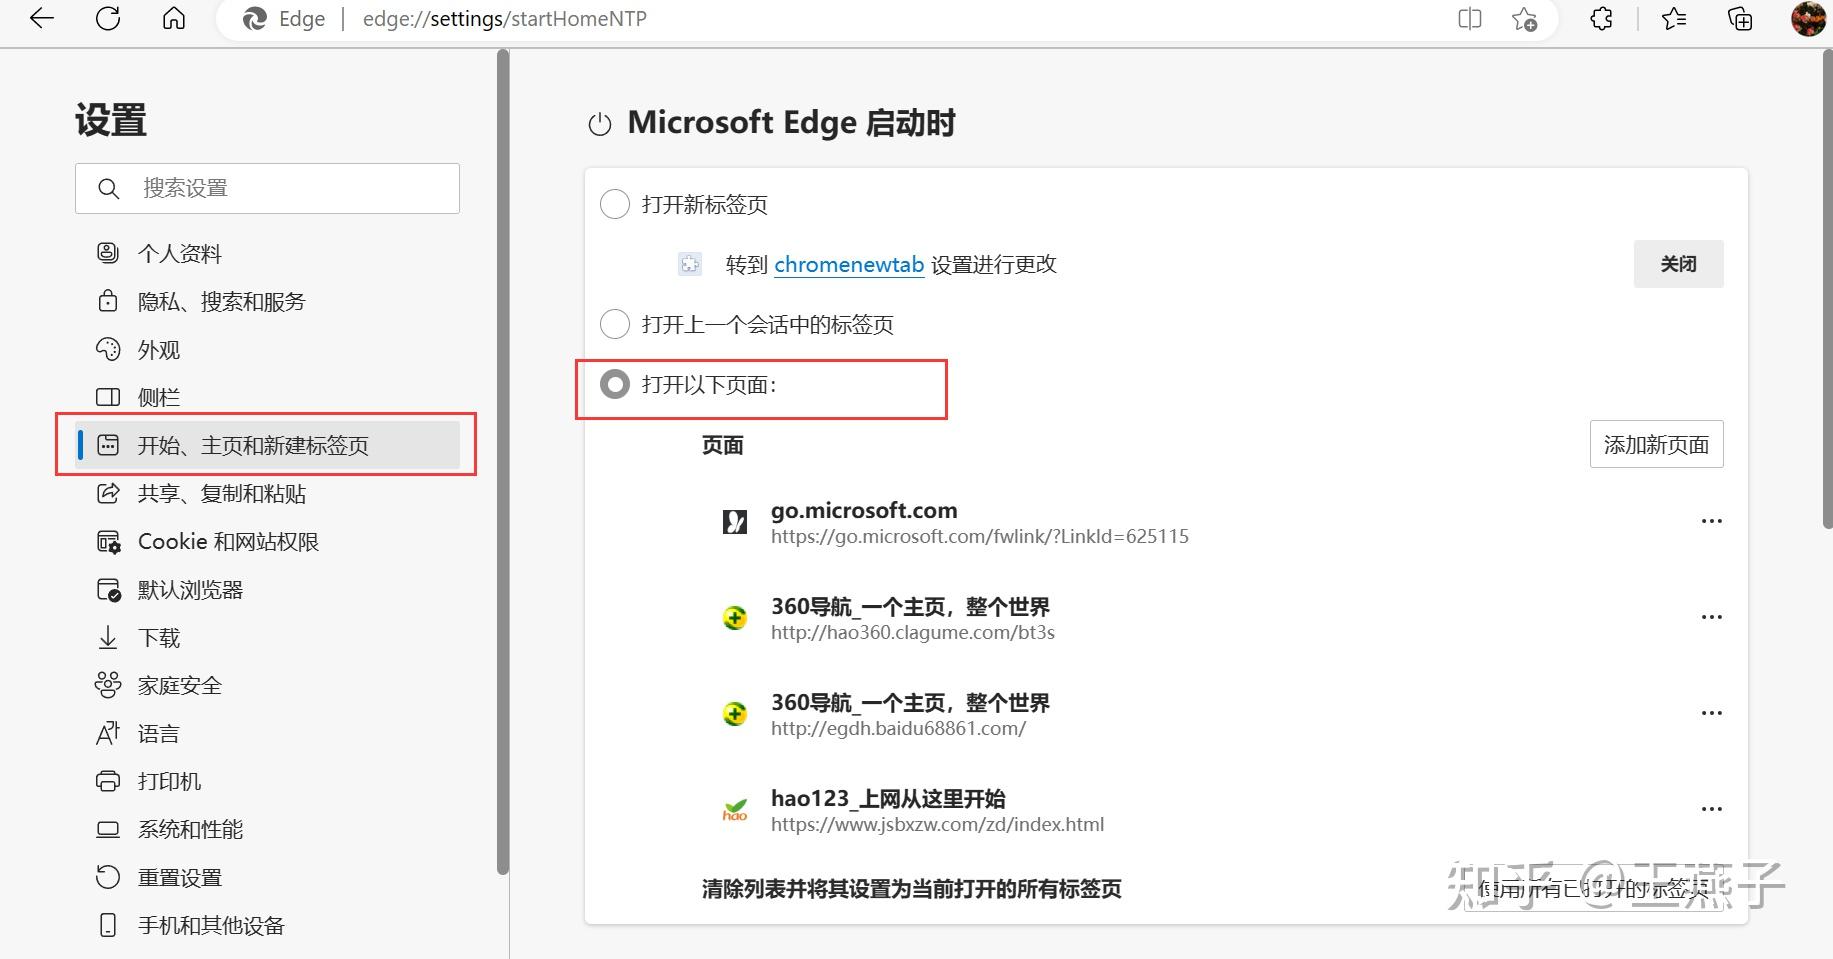Select the 打开以下页面 radio option
Viewport: 1833px width, 959px height.
[614, 384]
